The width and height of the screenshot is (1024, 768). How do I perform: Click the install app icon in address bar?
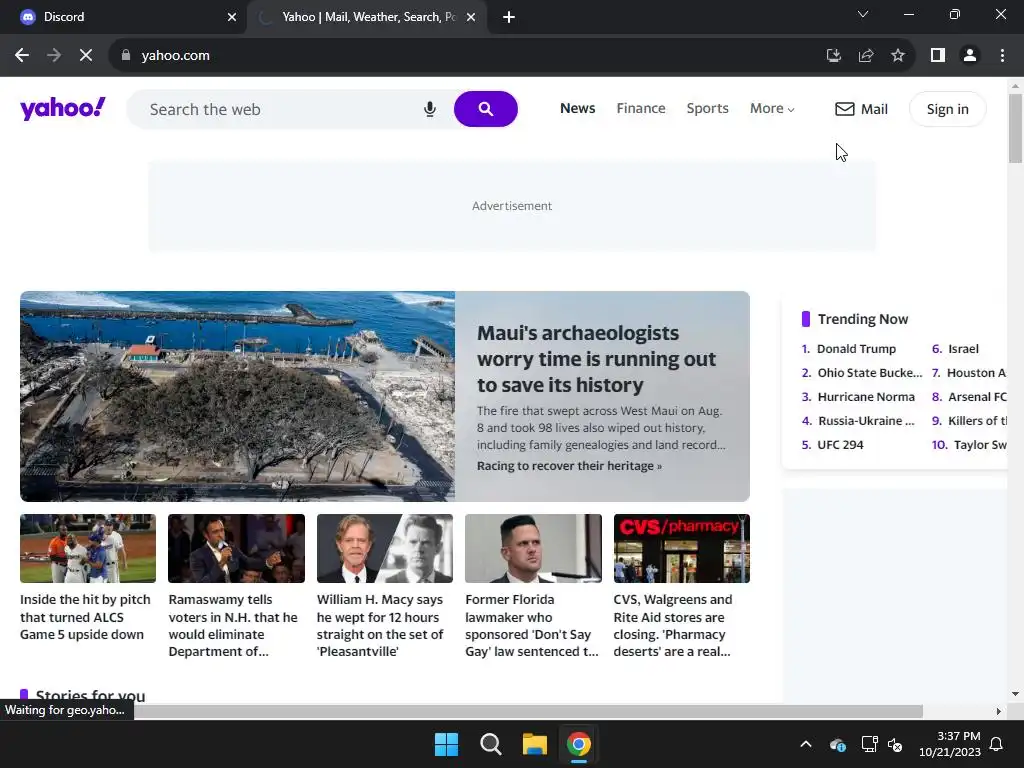tap(833, 56)
